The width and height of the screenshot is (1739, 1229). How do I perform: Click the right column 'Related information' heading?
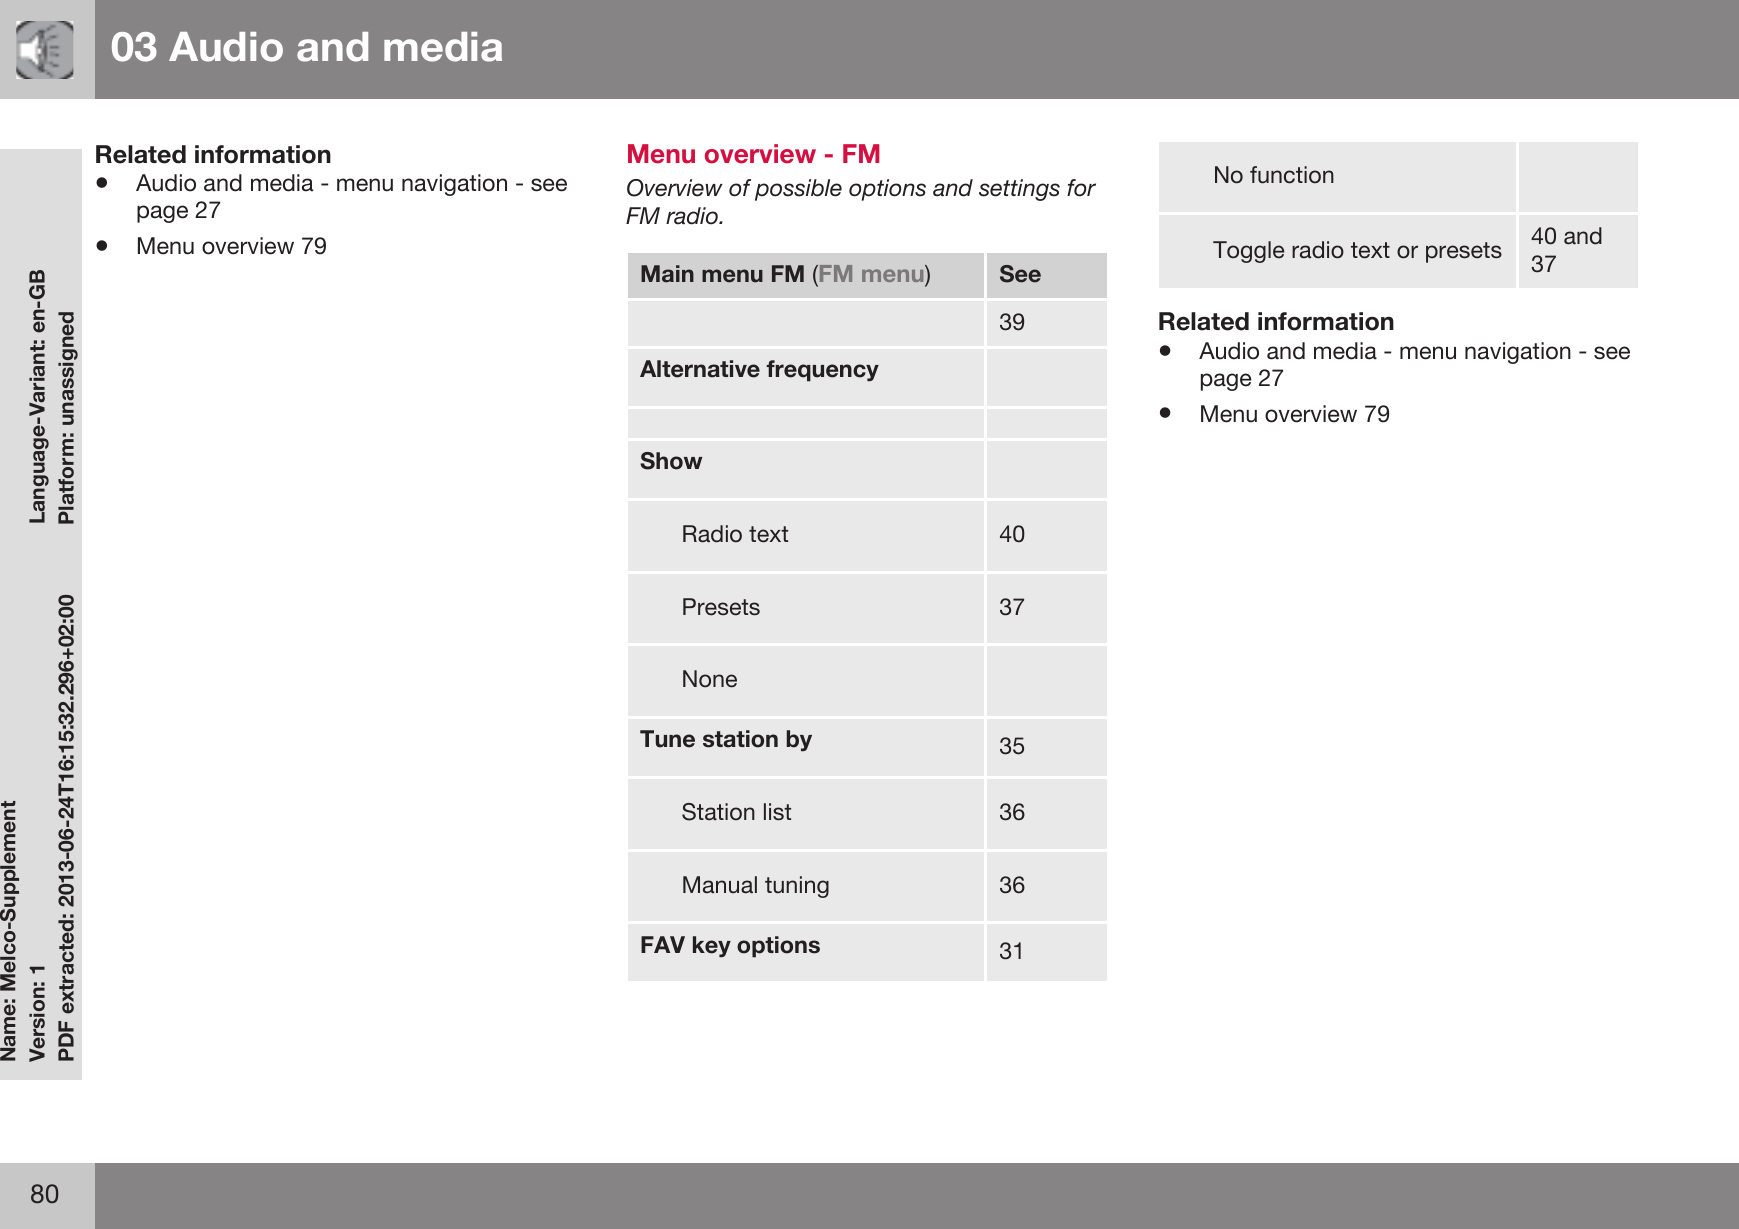click(x=1276, y=322)
